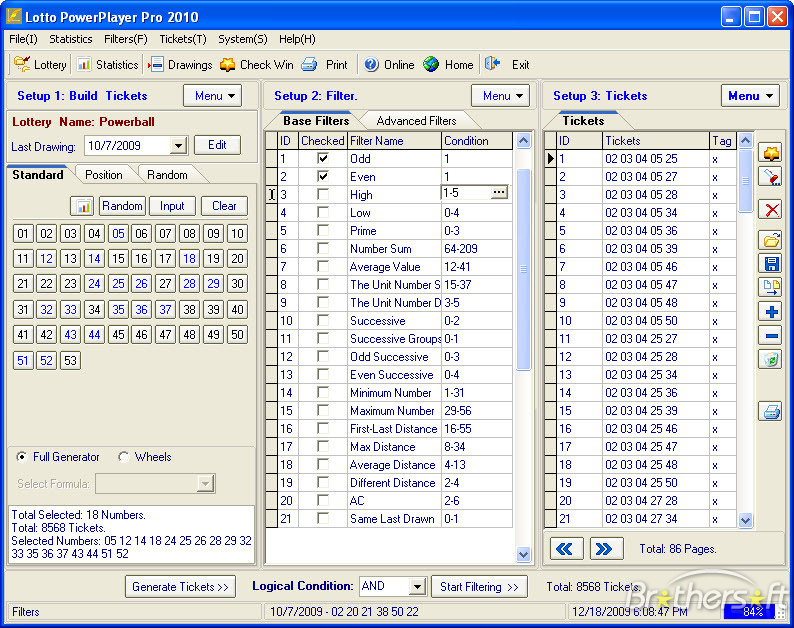
Task: Switch to the Advanced Filters tab
Action: click(x=416, y=121)
